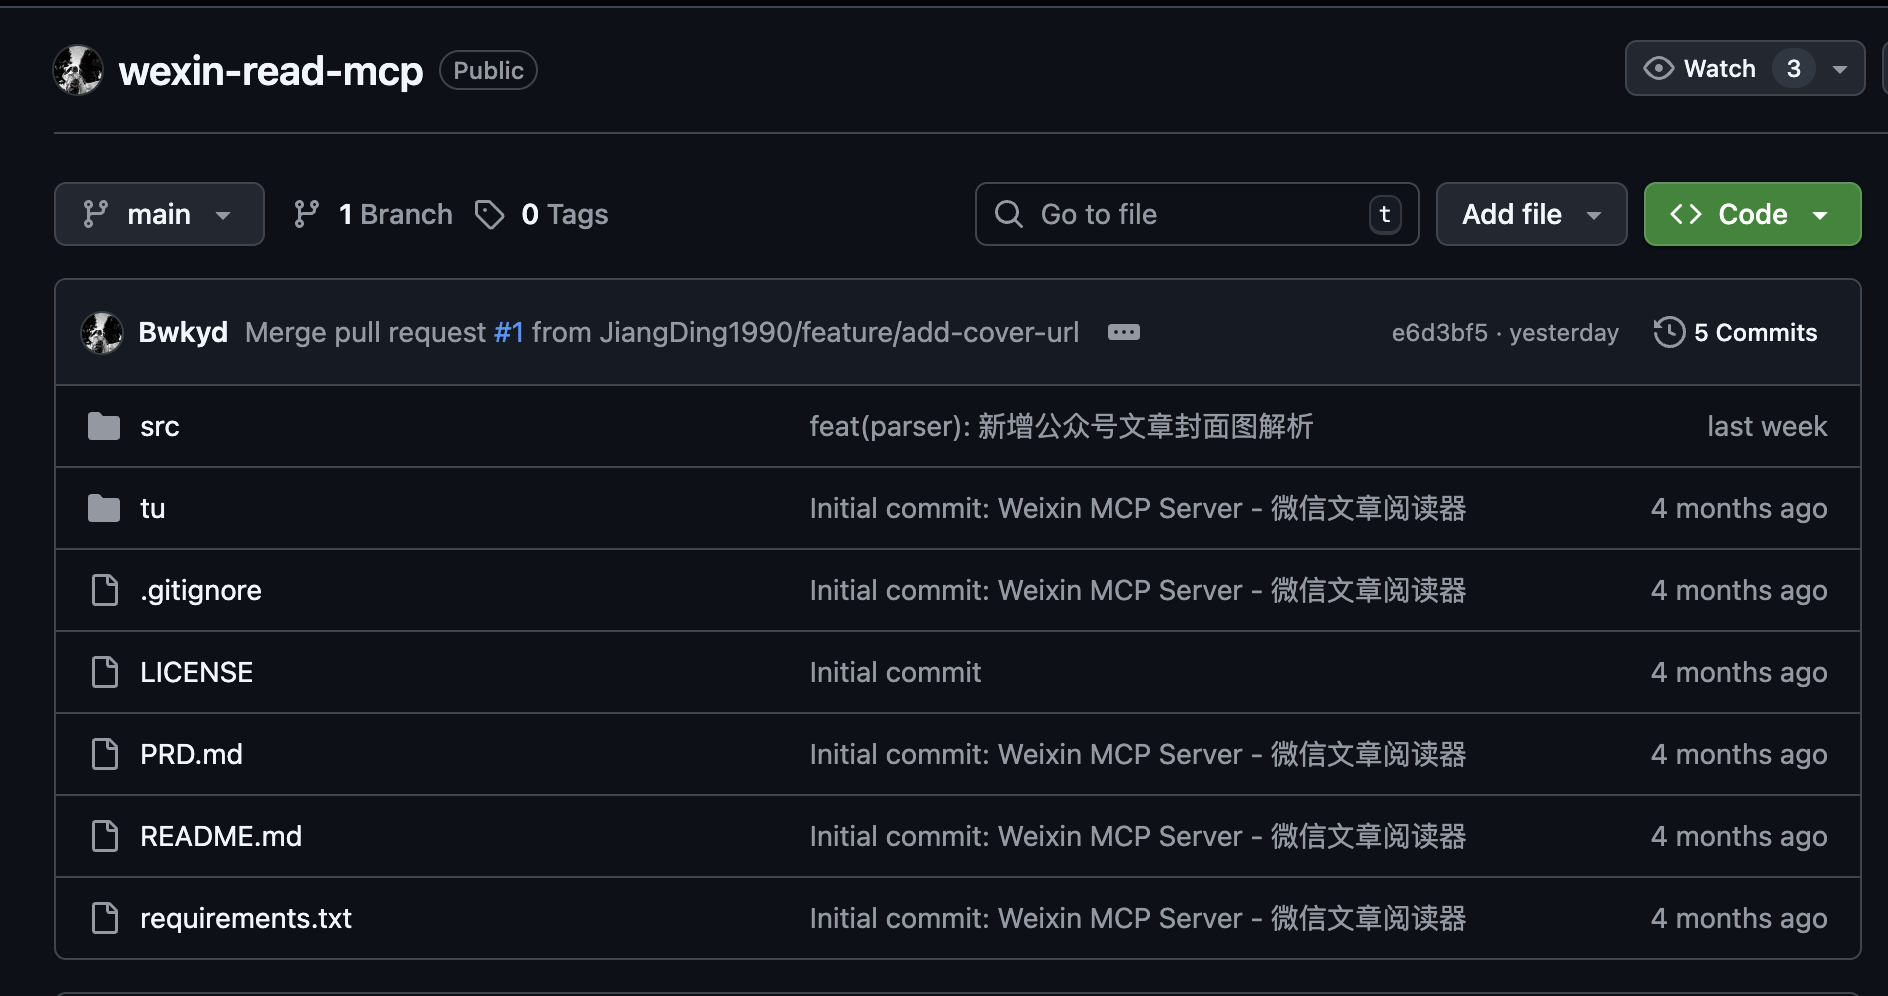Open commit hash e6d3bf5
The width and height of the screenshot is (1888, 996).
tap(1440, 333)
